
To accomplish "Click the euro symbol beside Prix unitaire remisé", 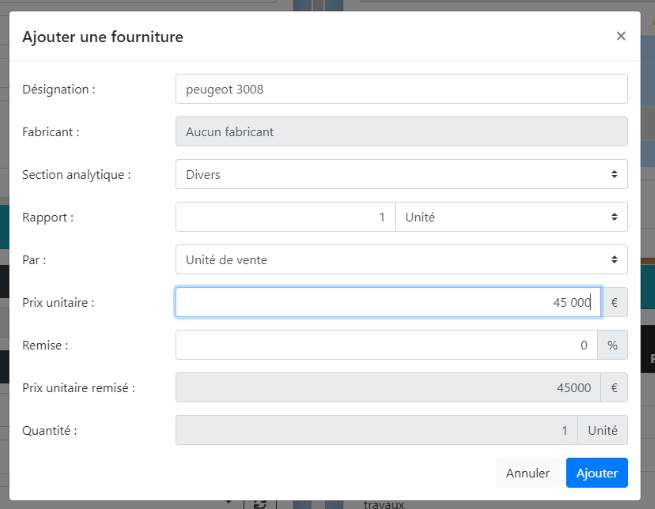I will (x=614, y=388).
